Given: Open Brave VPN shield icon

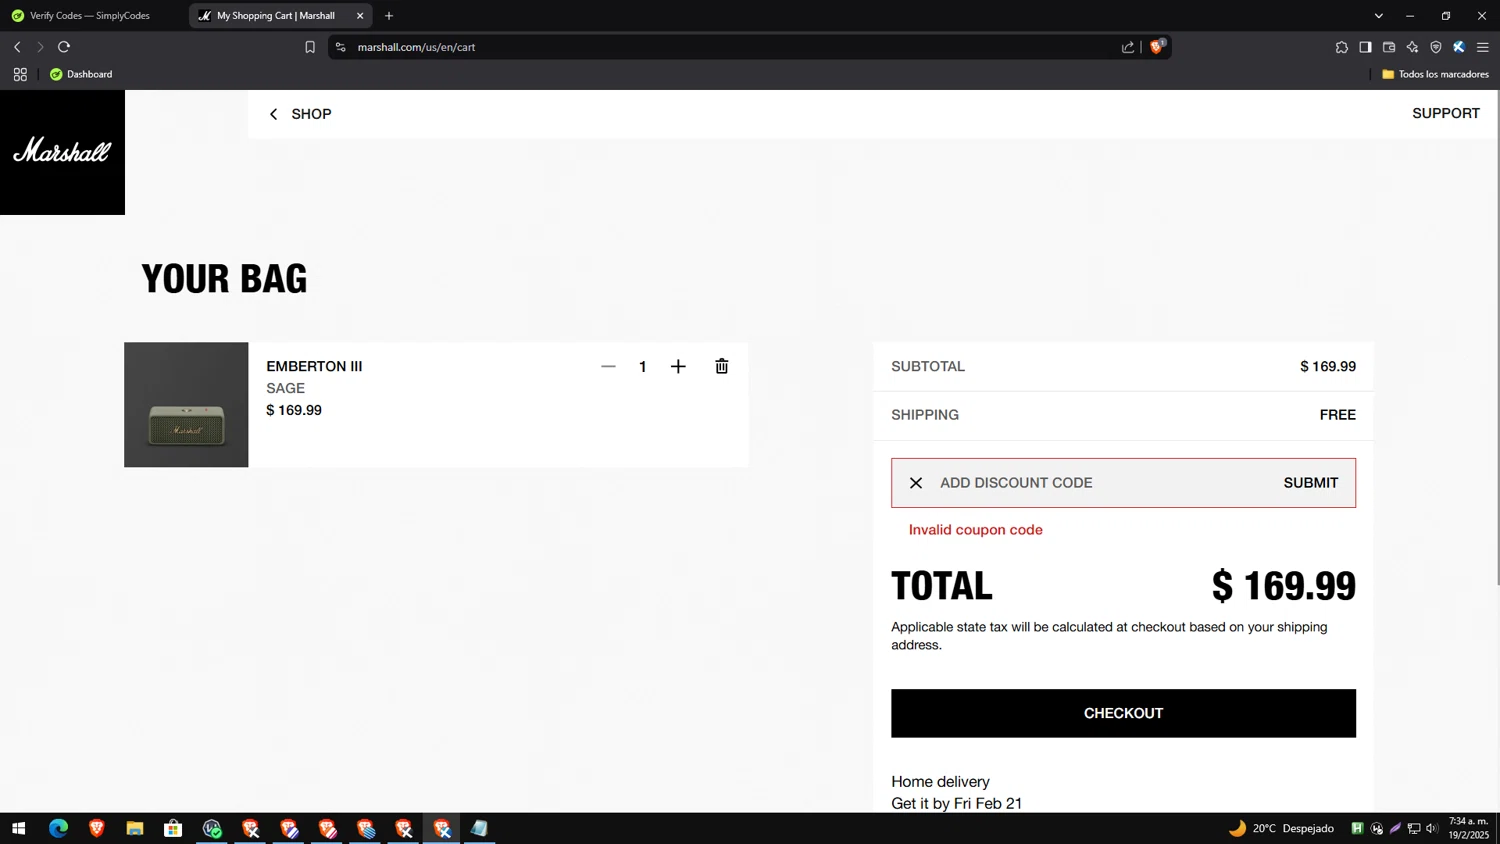Looking at the screenshot, I should tap(1436, 47).
